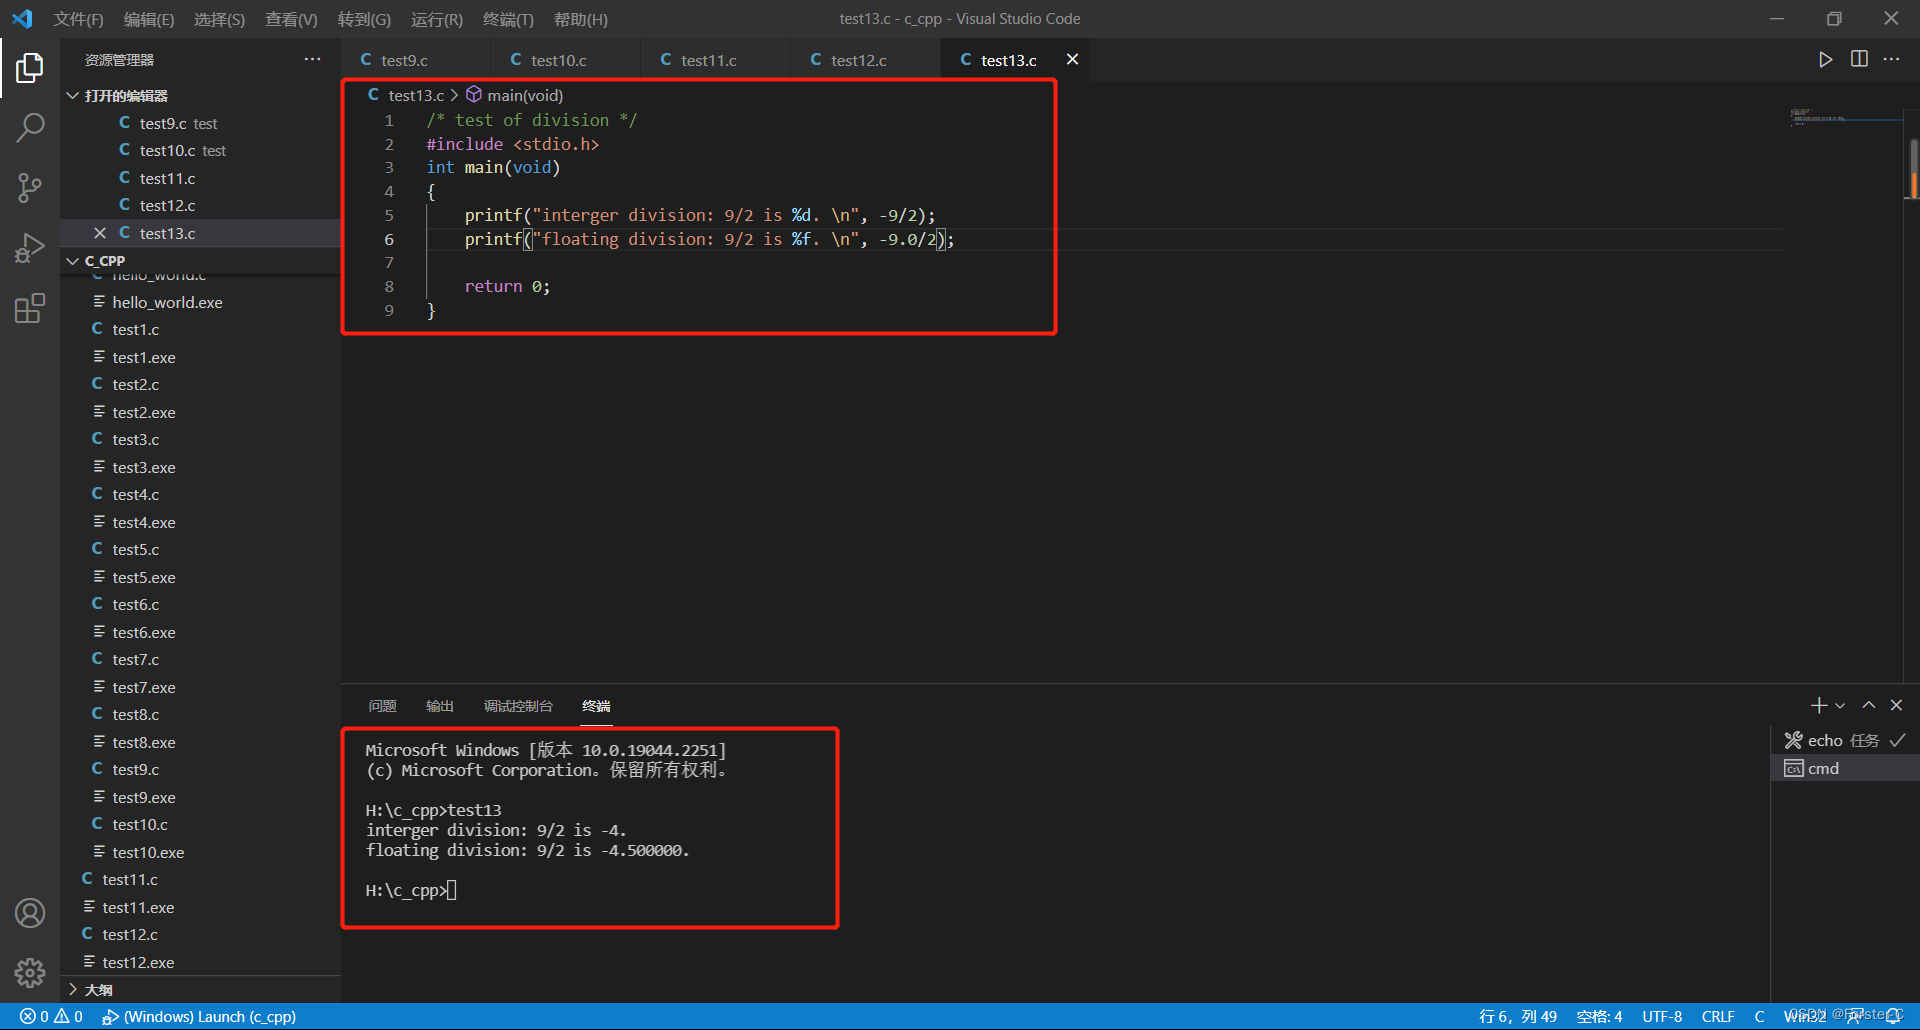Switch to Problems panel tab
This screenshot has height=1030, width=1920.
pos(382,706)
